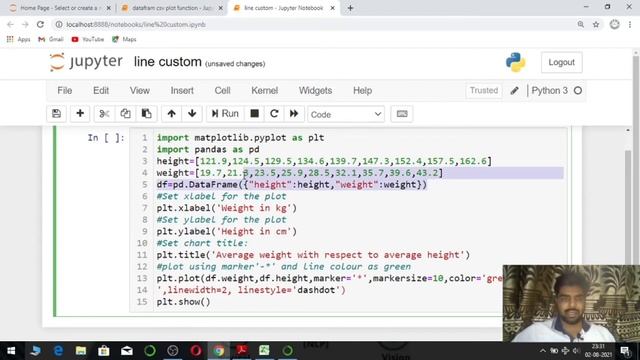Open Gmail bookmark
The height and width of the screenshot is (360, 640).
click(51, 40)
